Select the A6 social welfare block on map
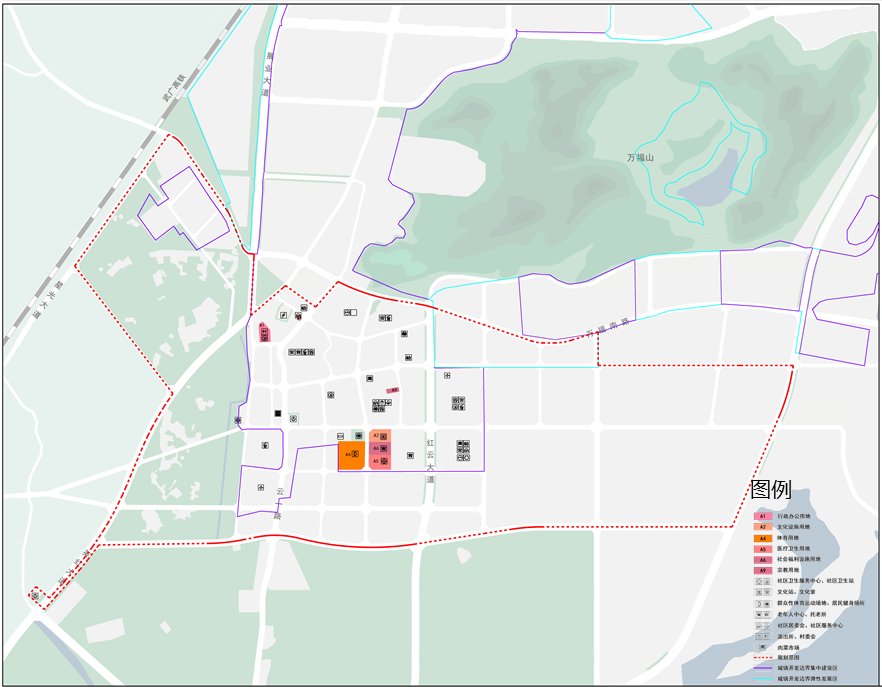The width and height of the screenshot is (882, 687). click(380, 448)
